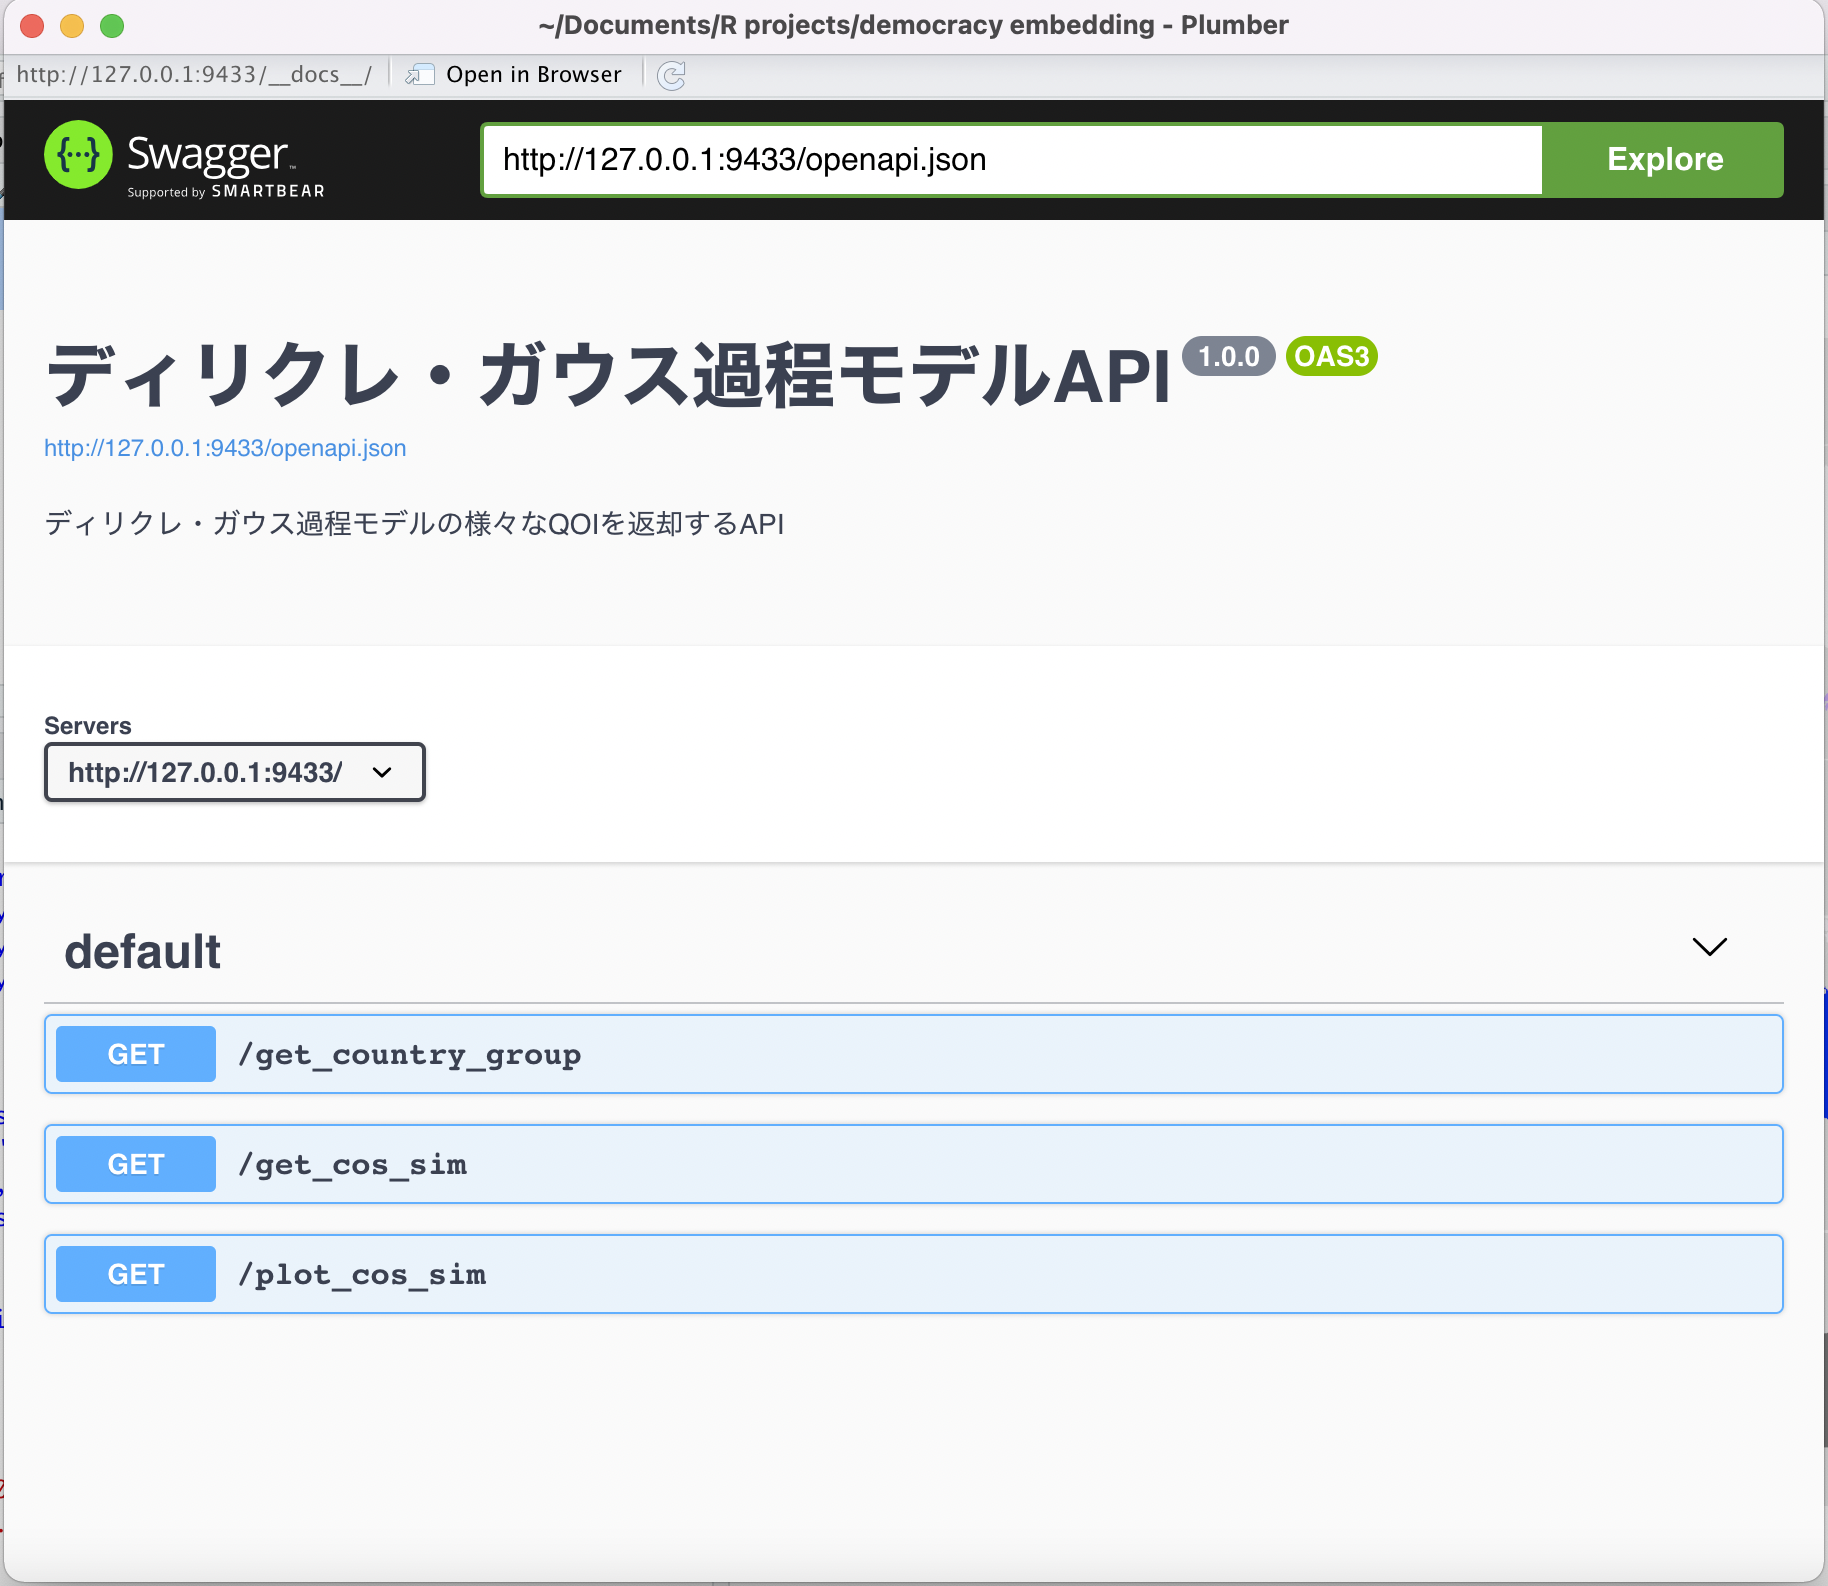Collapse the default section chevron
1828x1586 pixels.
point(1710,946)
